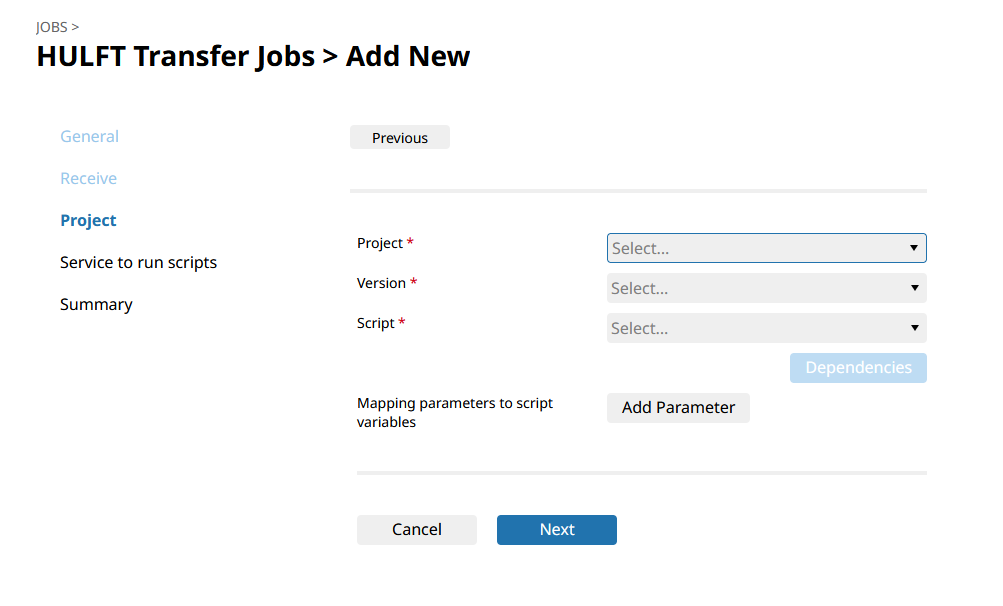Click the JOBS breadcrumb link
The image size is (1003, 606).
pos(52,27)
